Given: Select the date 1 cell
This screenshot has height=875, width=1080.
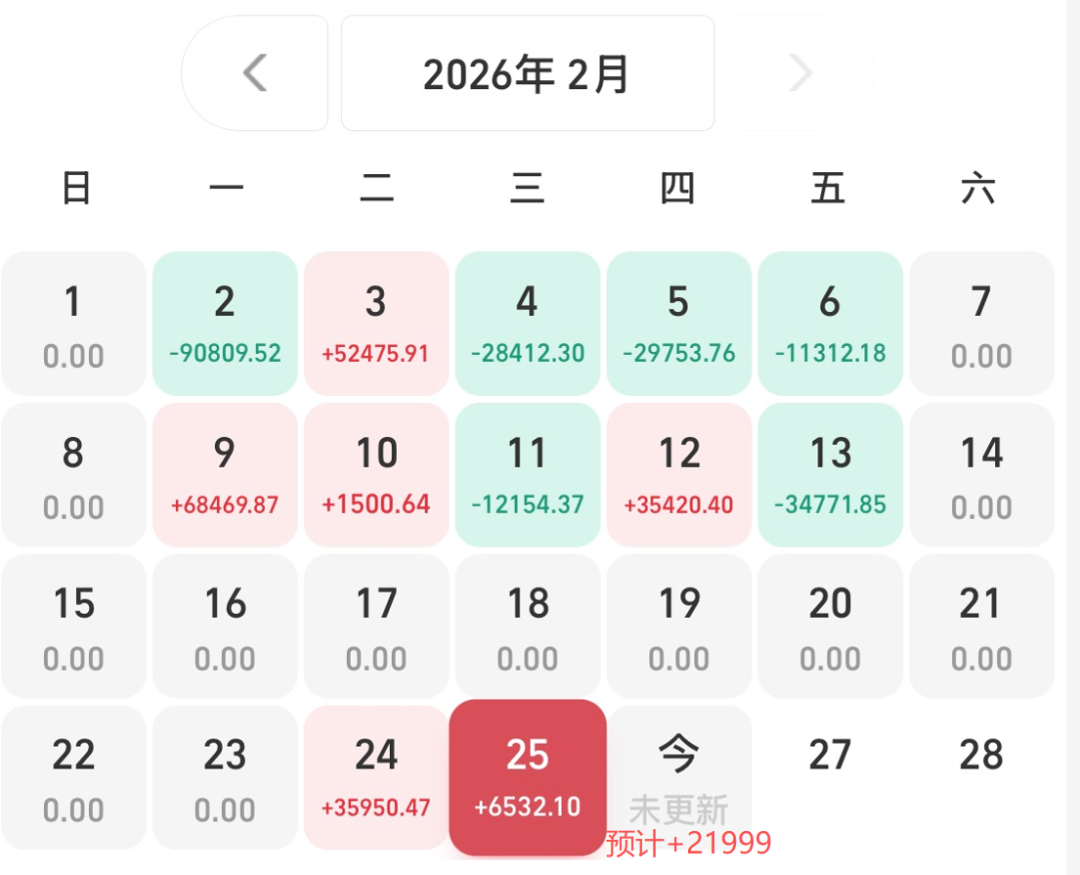Looking at the screenshot, I should [x=74, y=323].
